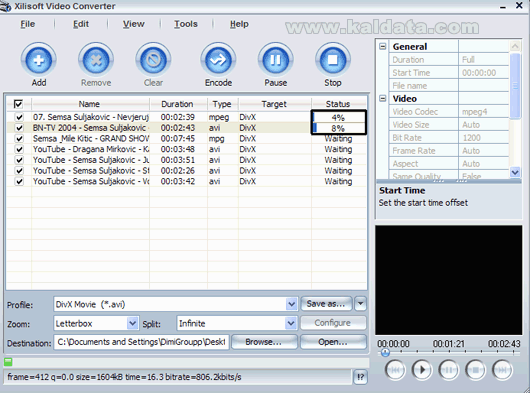The width and height of the screenshot is (530, 393).
Task: Uncheck the YouTube file lasting 00:03:42
Action: tap(19, 181)
